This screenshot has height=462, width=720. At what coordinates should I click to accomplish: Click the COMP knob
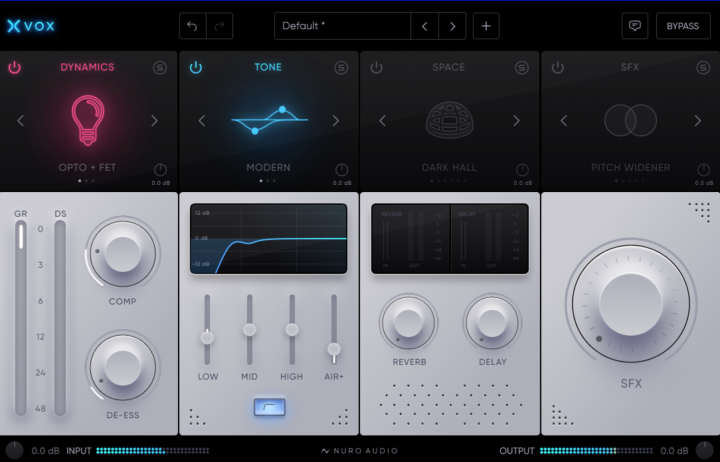[123, 254]
